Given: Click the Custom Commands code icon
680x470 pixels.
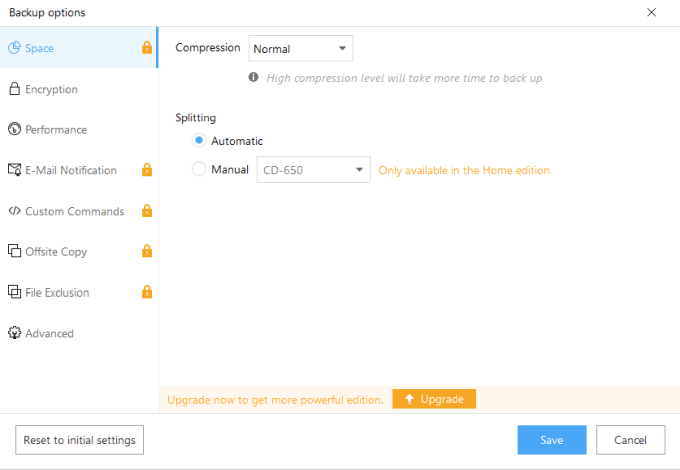Looking at the screenshot, I should click(15, 211).
